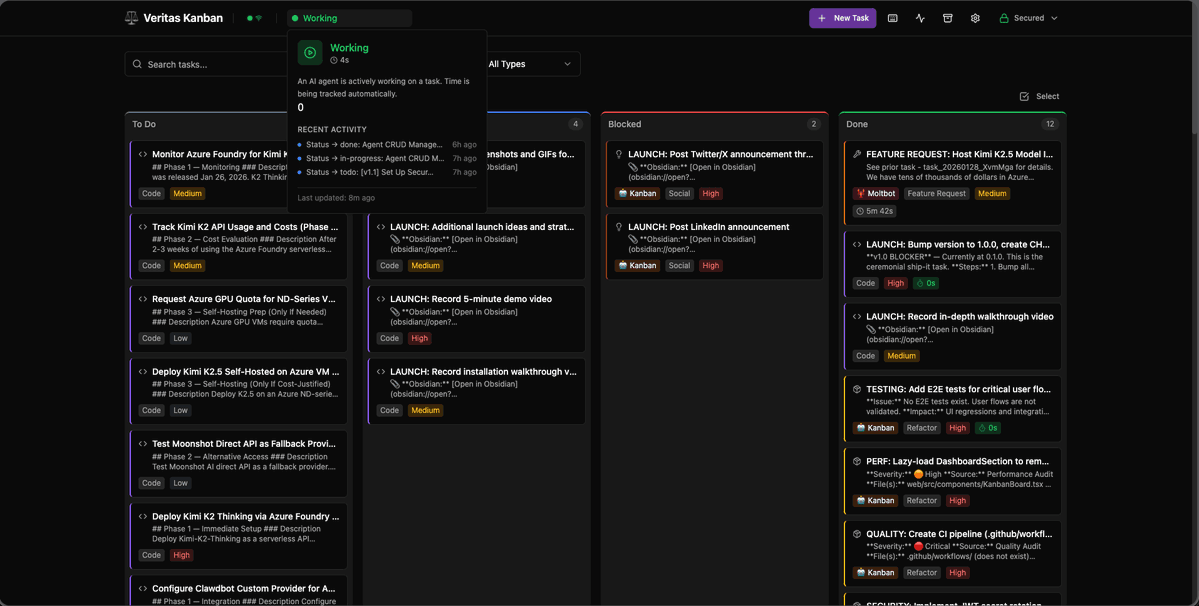Click the New Task button
Image resolution: width=1199 pixels, height=606 pixels.
coord(842,17)
